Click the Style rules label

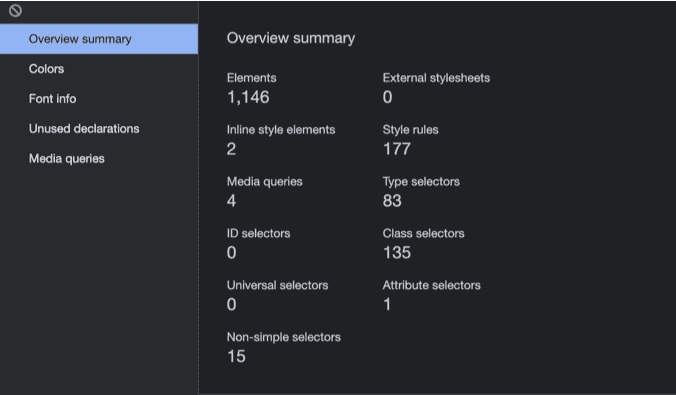pos(410,130)
